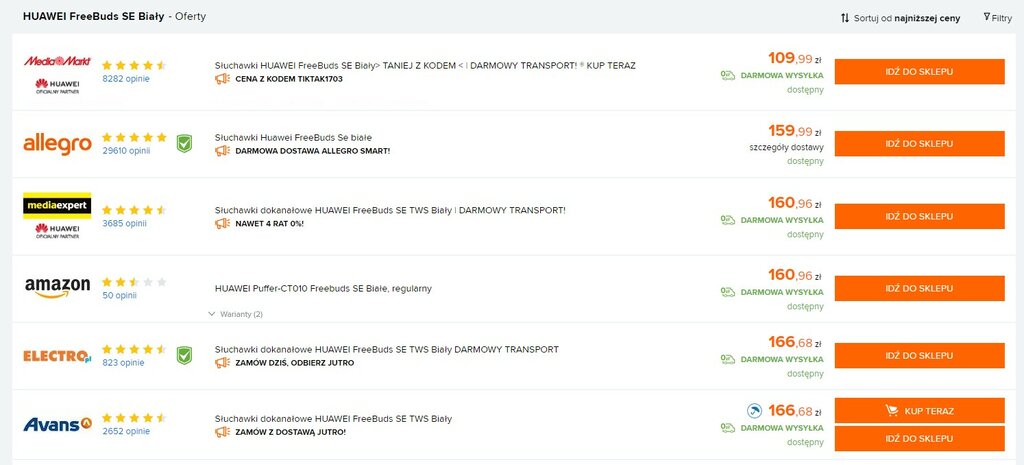The height and width of the screenshot is (465, 1024).
Task: Open sort by lowest price dropdown
Action: (x=900, y=18)
